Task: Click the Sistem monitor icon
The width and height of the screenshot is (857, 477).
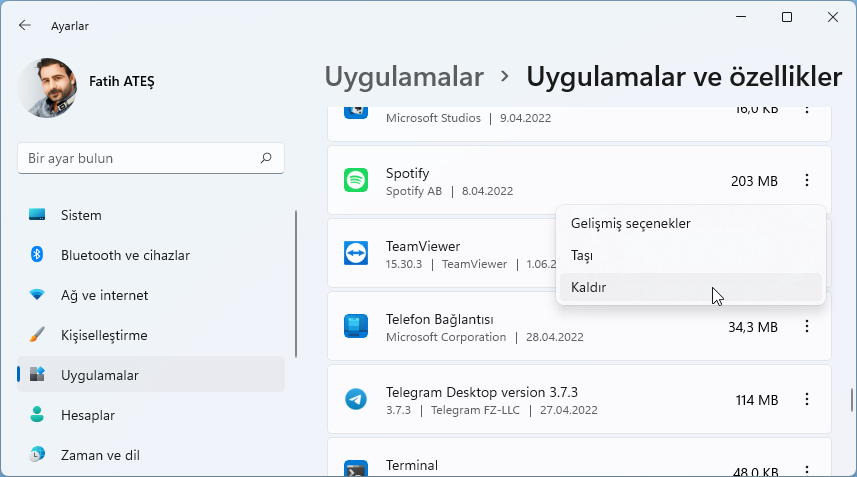Action: point(37,214)
